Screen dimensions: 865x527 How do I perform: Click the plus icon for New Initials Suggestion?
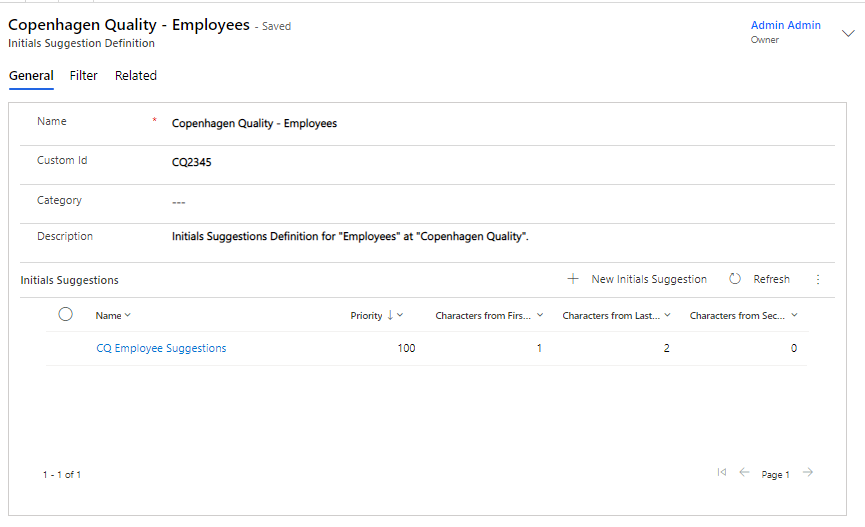573,280
